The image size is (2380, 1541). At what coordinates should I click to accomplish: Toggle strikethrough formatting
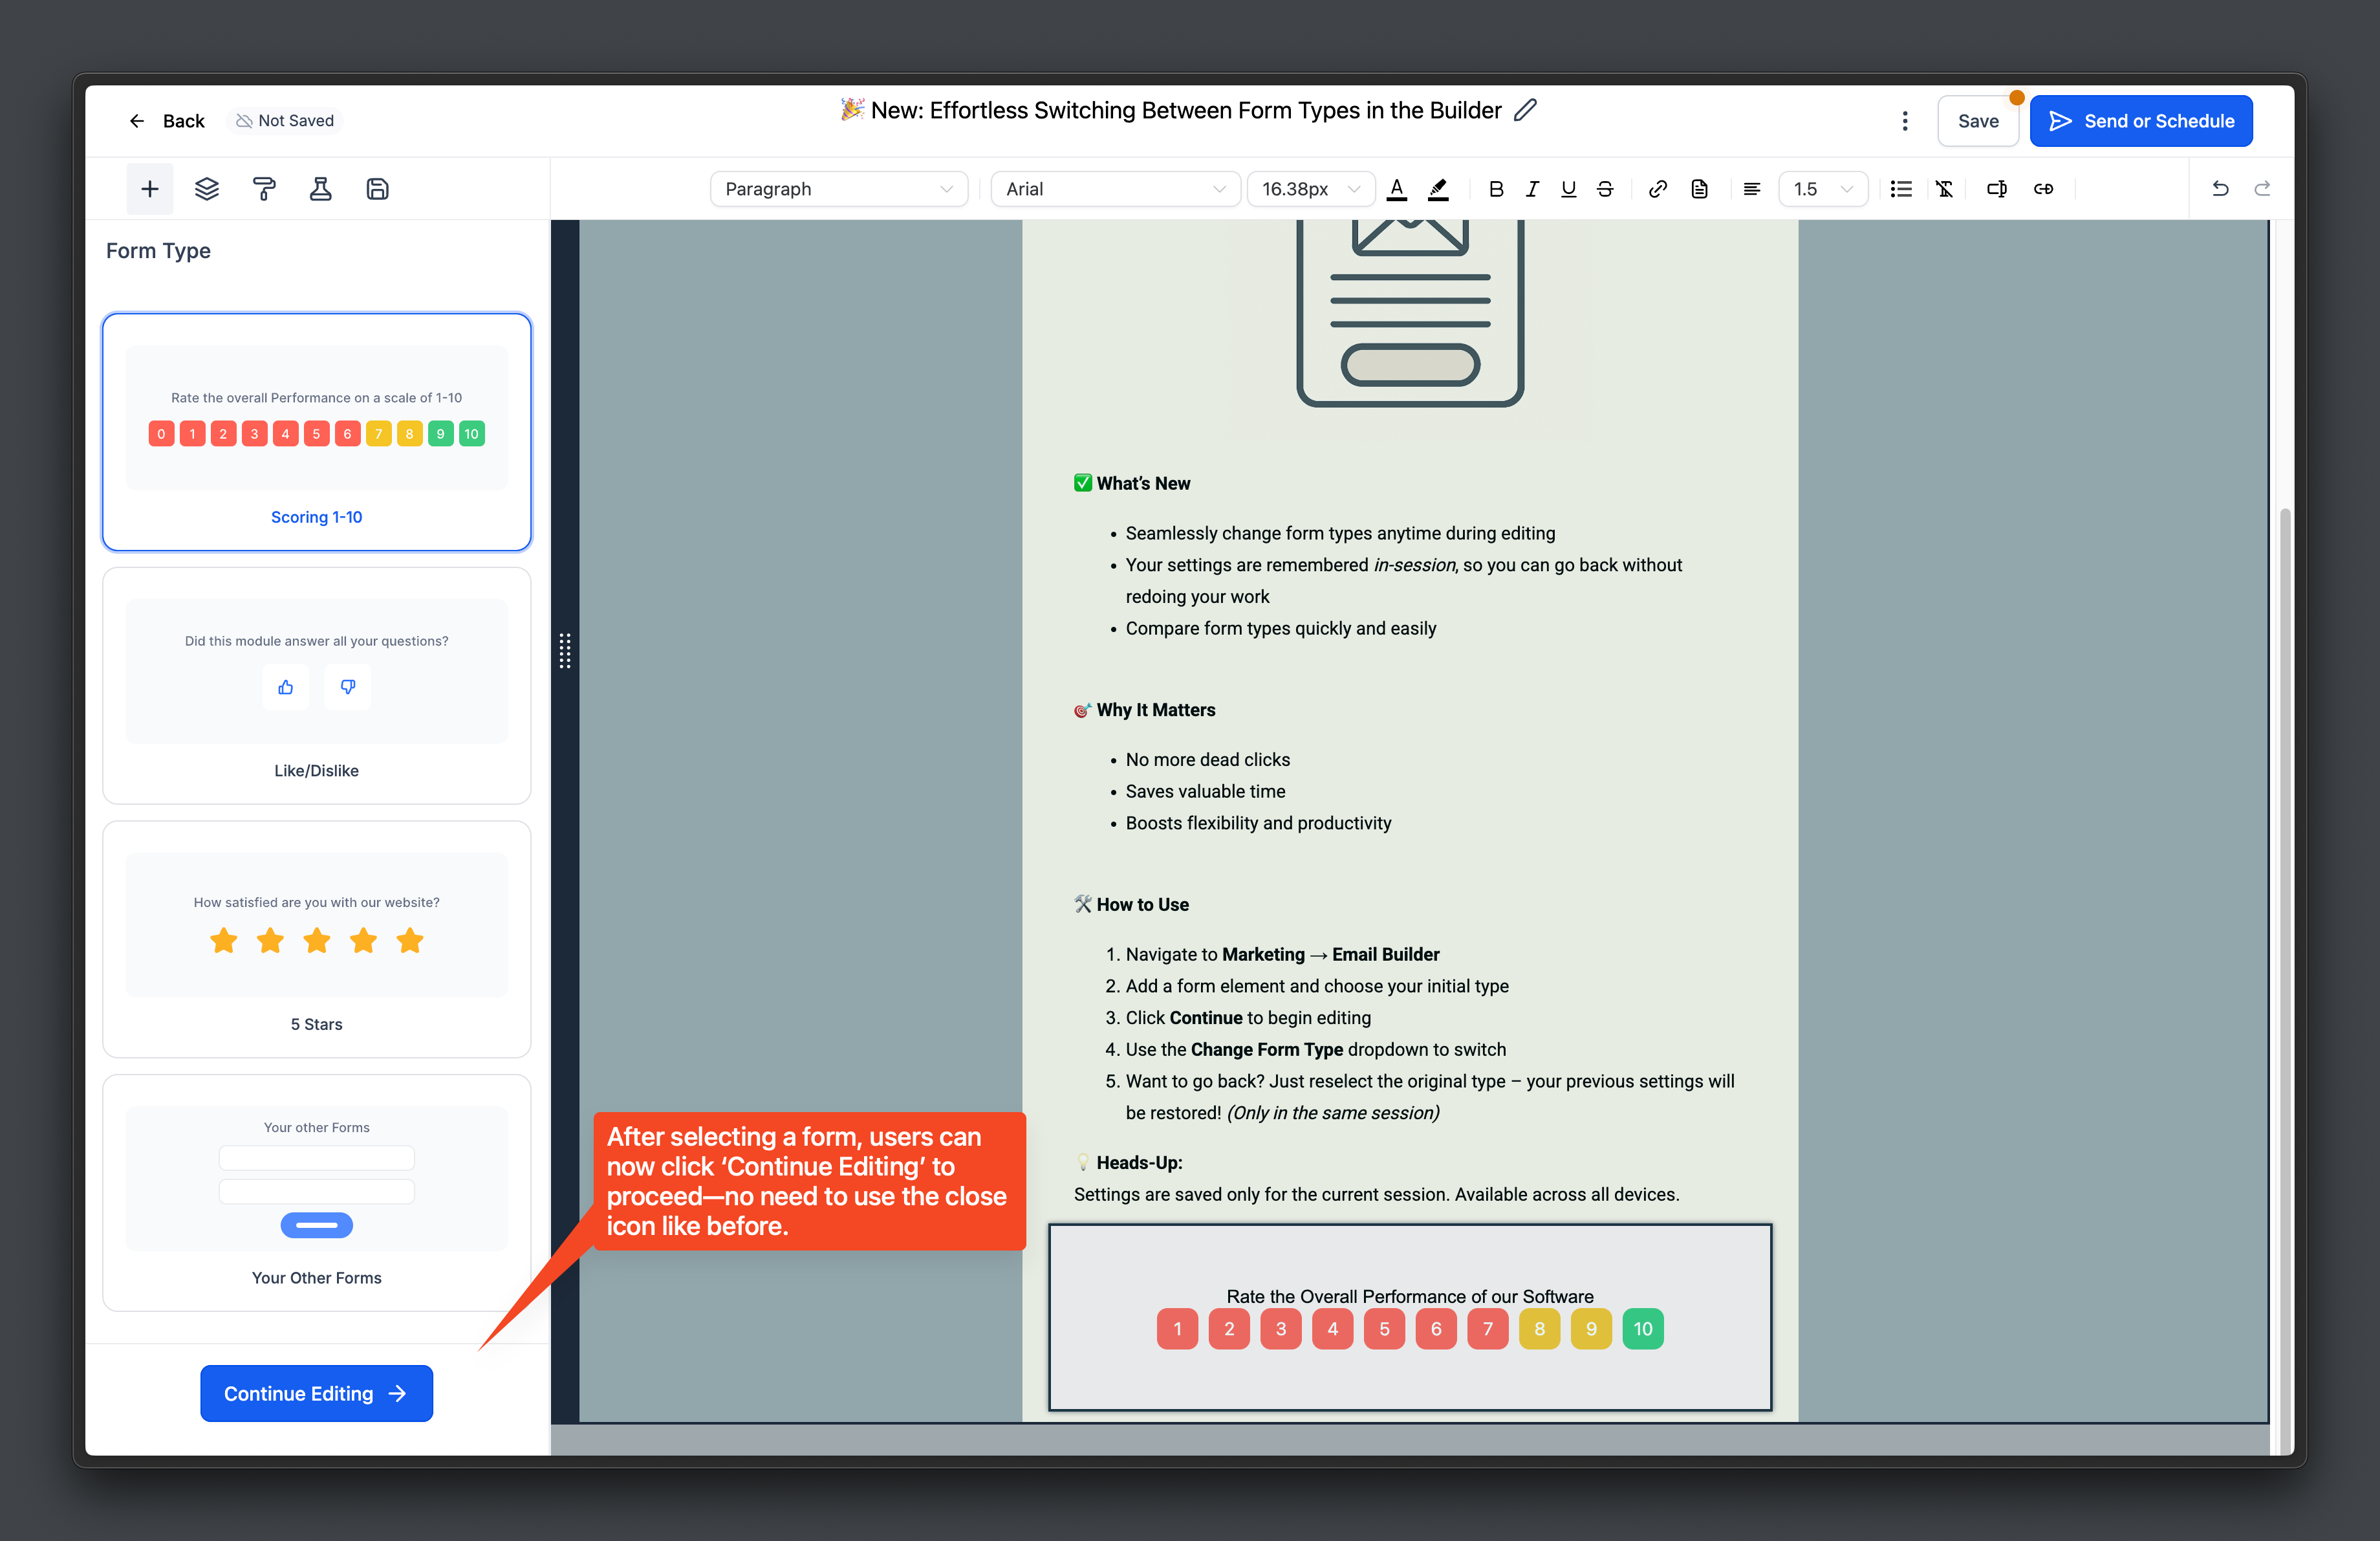tap(1605, 189)
